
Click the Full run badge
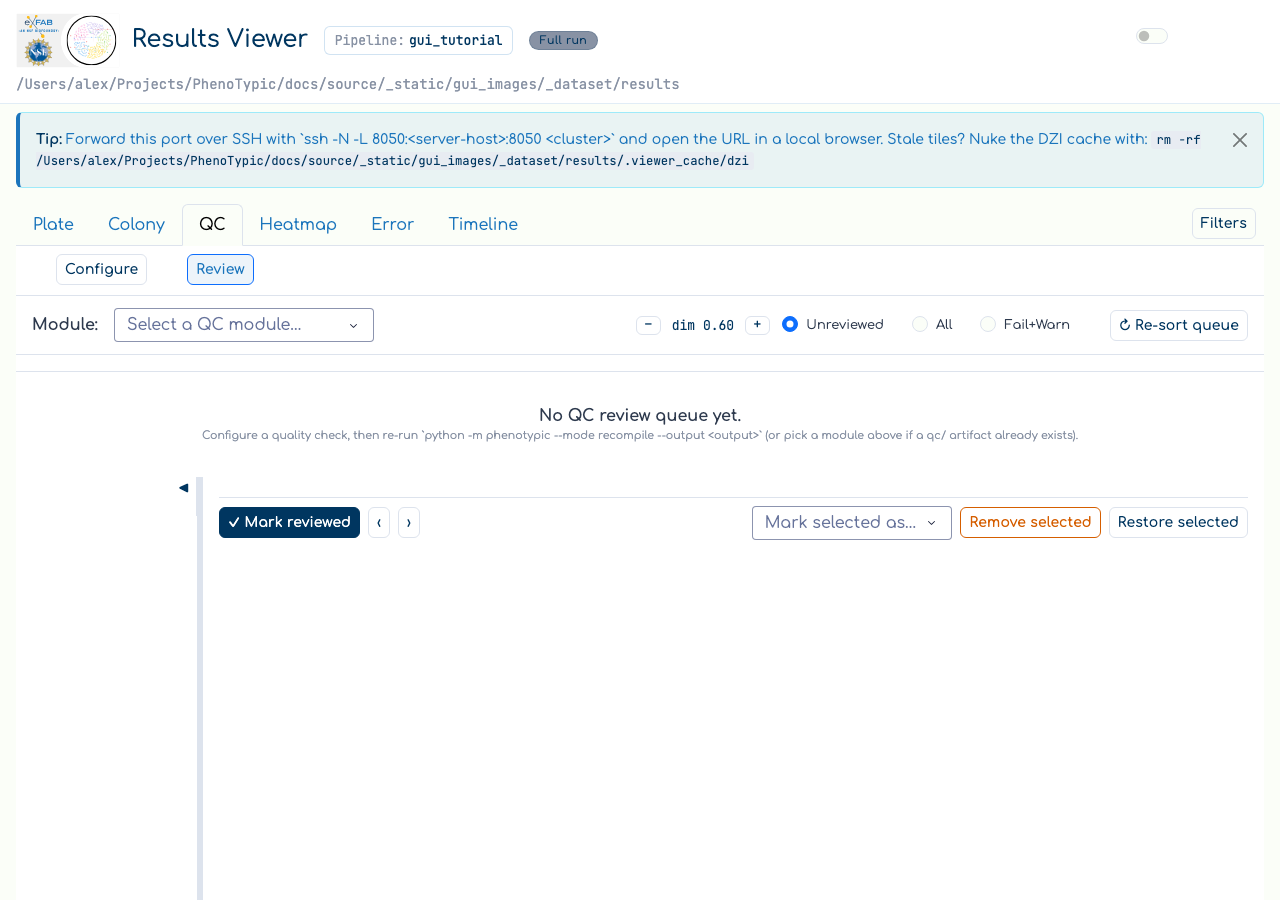click(563, 40)
